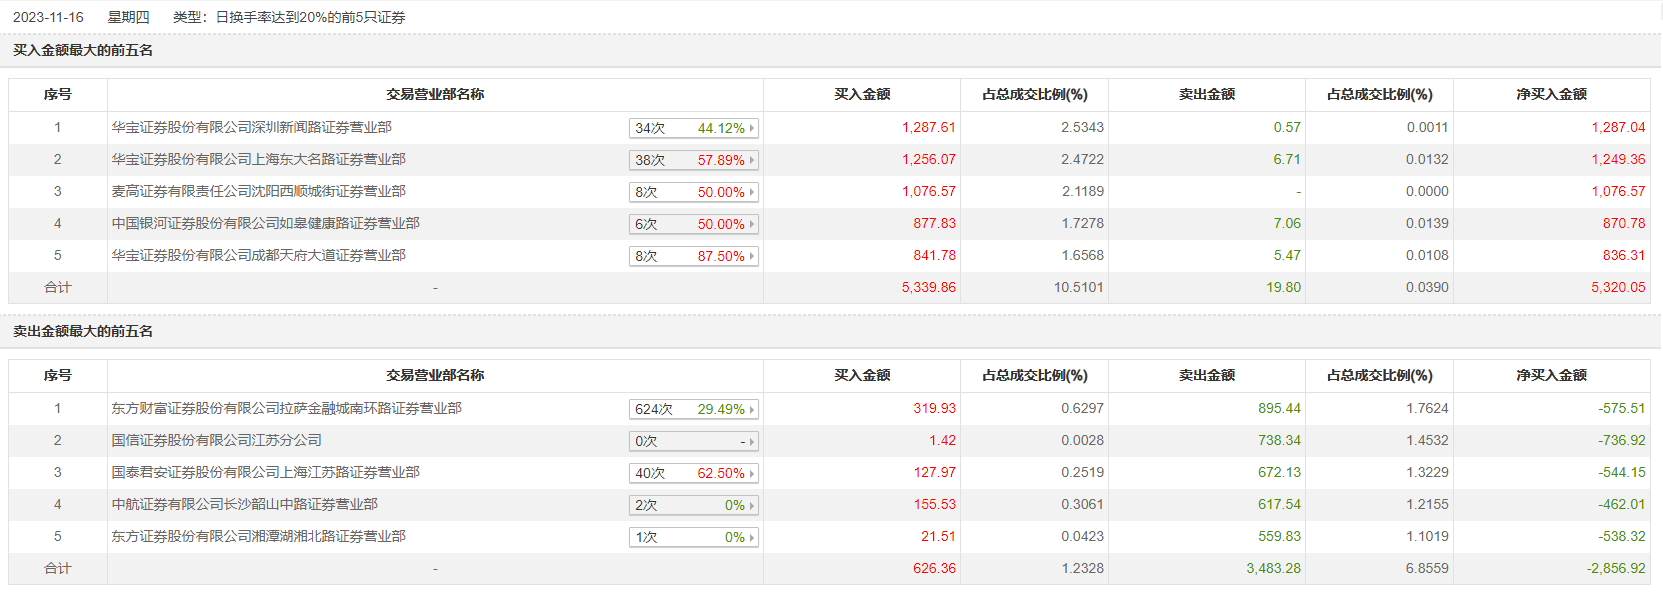This screenshot has height=592, width=1663.
Task: Expand the 34次 44.12% stats dropdown
Action: pos(752,128)
